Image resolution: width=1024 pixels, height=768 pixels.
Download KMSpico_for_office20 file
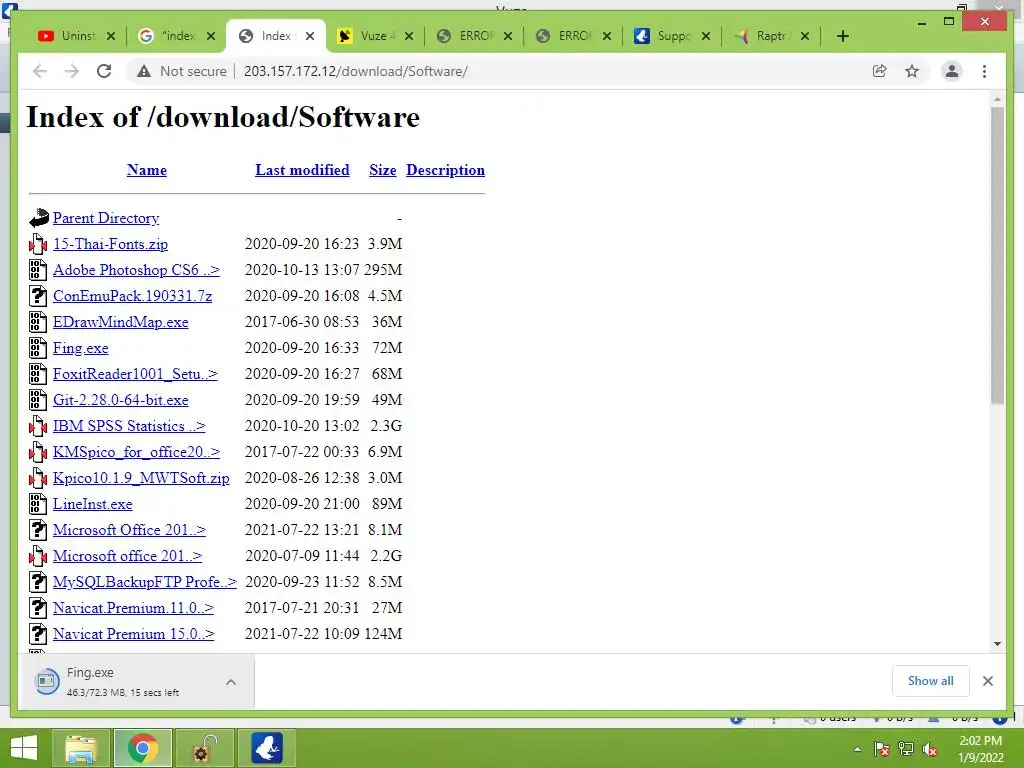click(136, 452)
